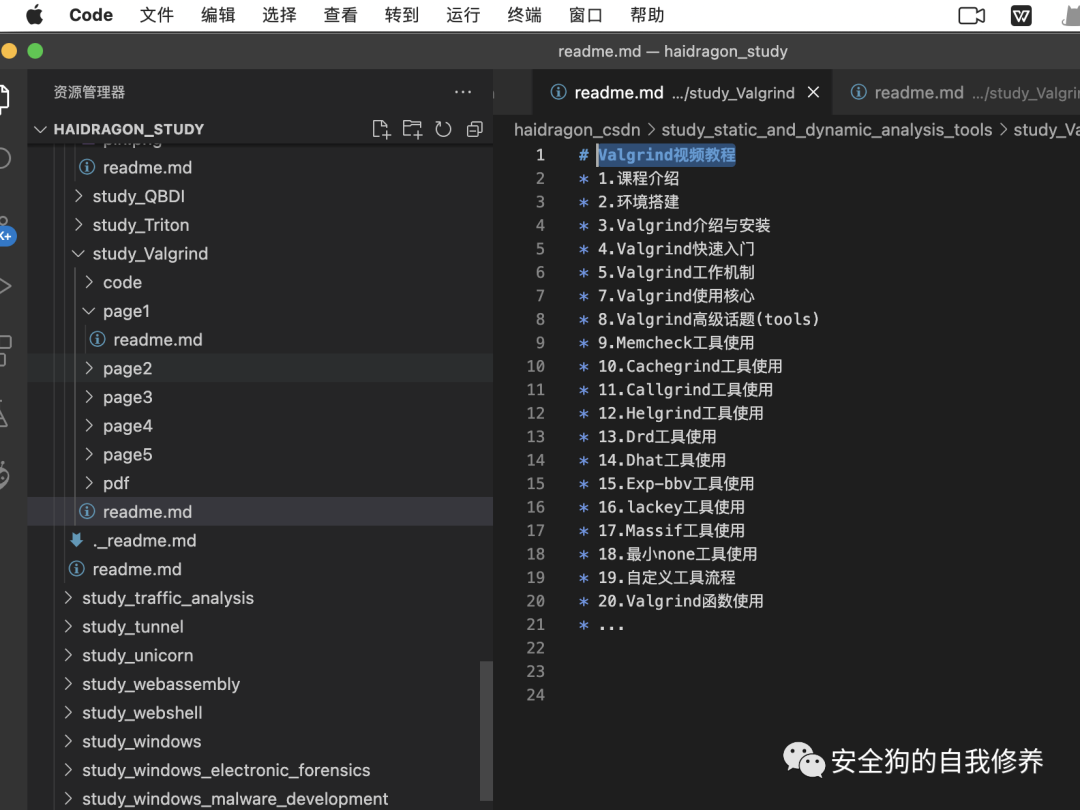Open the 转到 menu
The width and height of the screenshot is (1080, 810).
[402, 15]
